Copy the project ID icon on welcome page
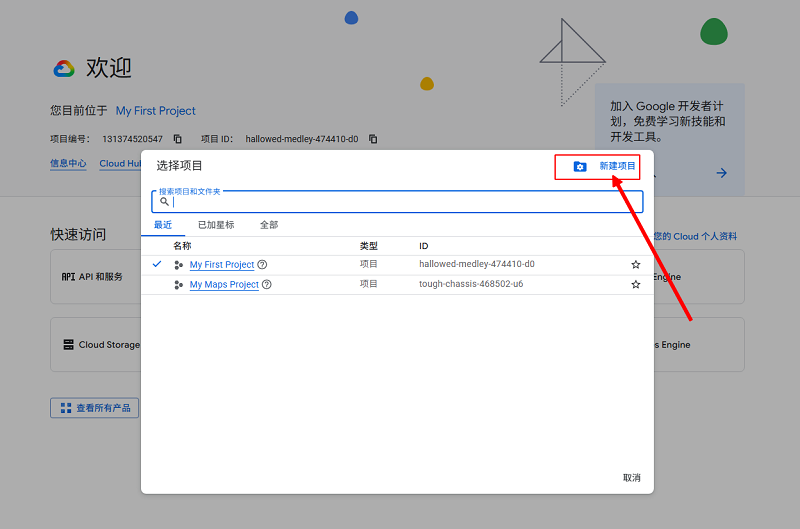 [x=373, y=139]
